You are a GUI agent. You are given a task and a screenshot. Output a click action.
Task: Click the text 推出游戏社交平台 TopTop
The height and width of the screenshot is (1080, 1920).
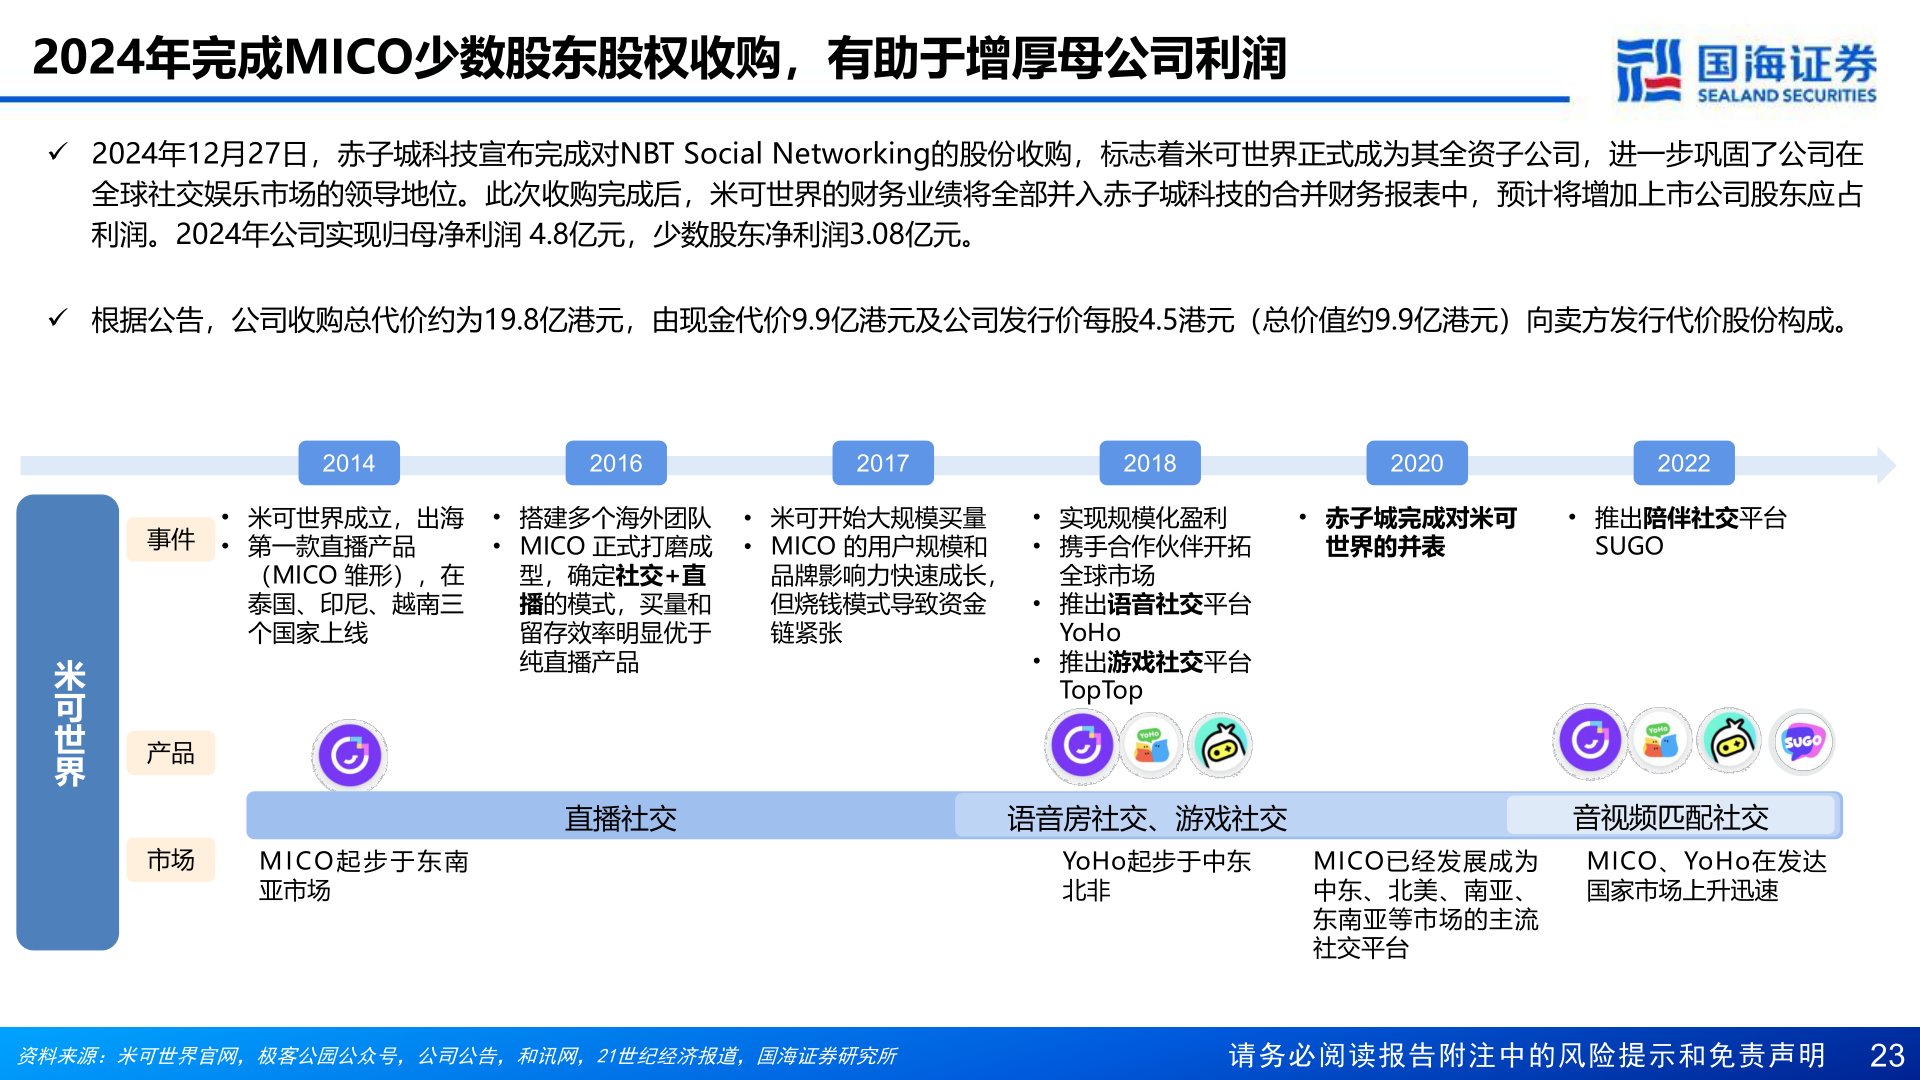(1155, 676)
